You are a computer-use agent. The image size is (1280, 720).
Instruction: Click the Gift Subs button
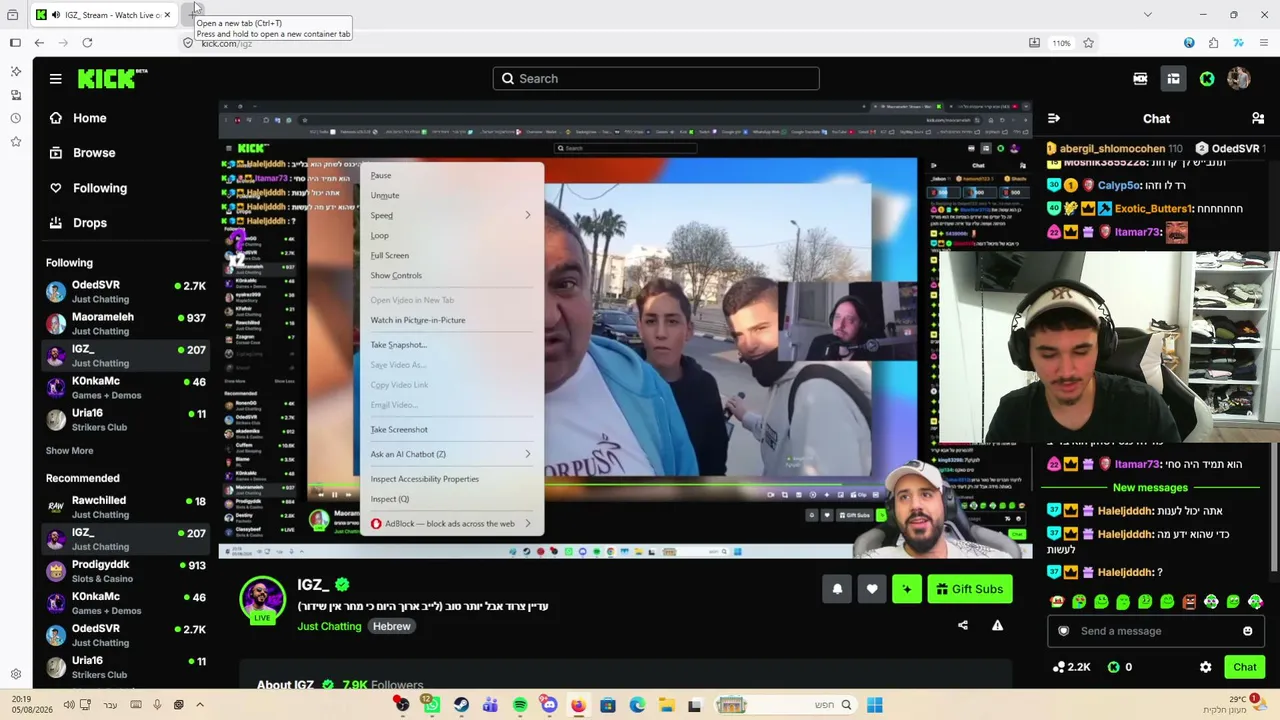pyautogui.click(x=970, y=589)
